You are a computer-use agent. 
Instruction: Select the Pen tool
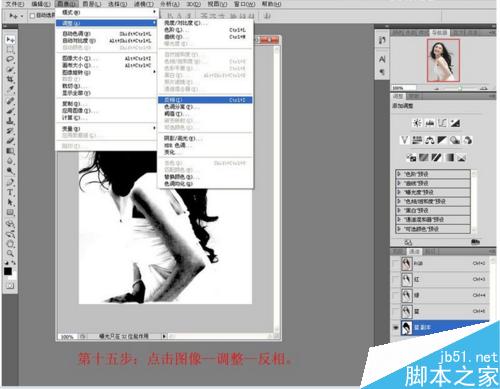(10, 182)
